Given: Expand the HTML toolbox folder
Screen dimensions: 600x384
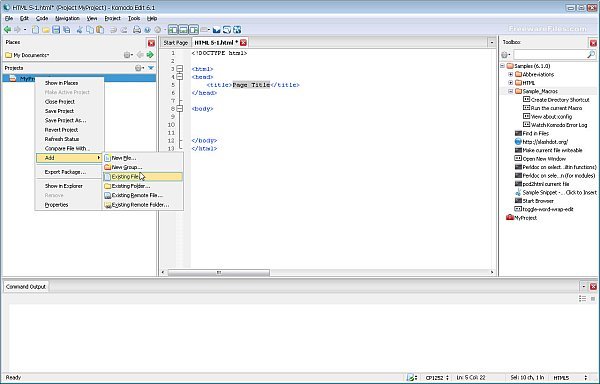Looking at the screenshot, I should click(510, 83).
